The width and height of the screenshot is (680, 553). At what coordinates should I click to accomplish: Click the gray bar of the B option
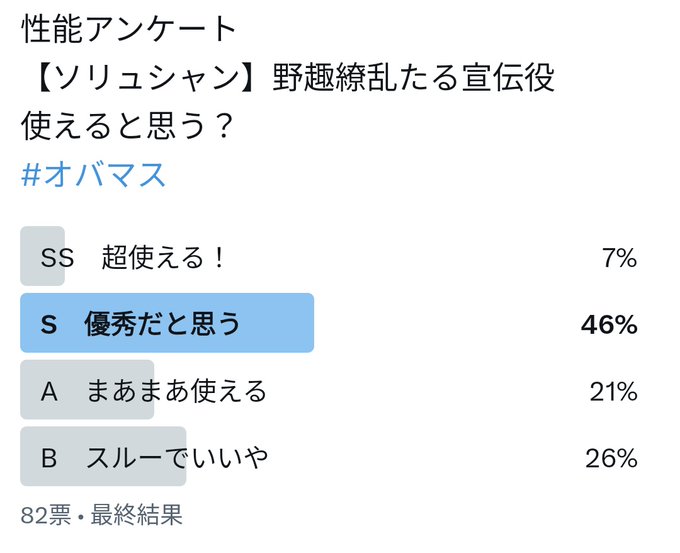[103, 456]
